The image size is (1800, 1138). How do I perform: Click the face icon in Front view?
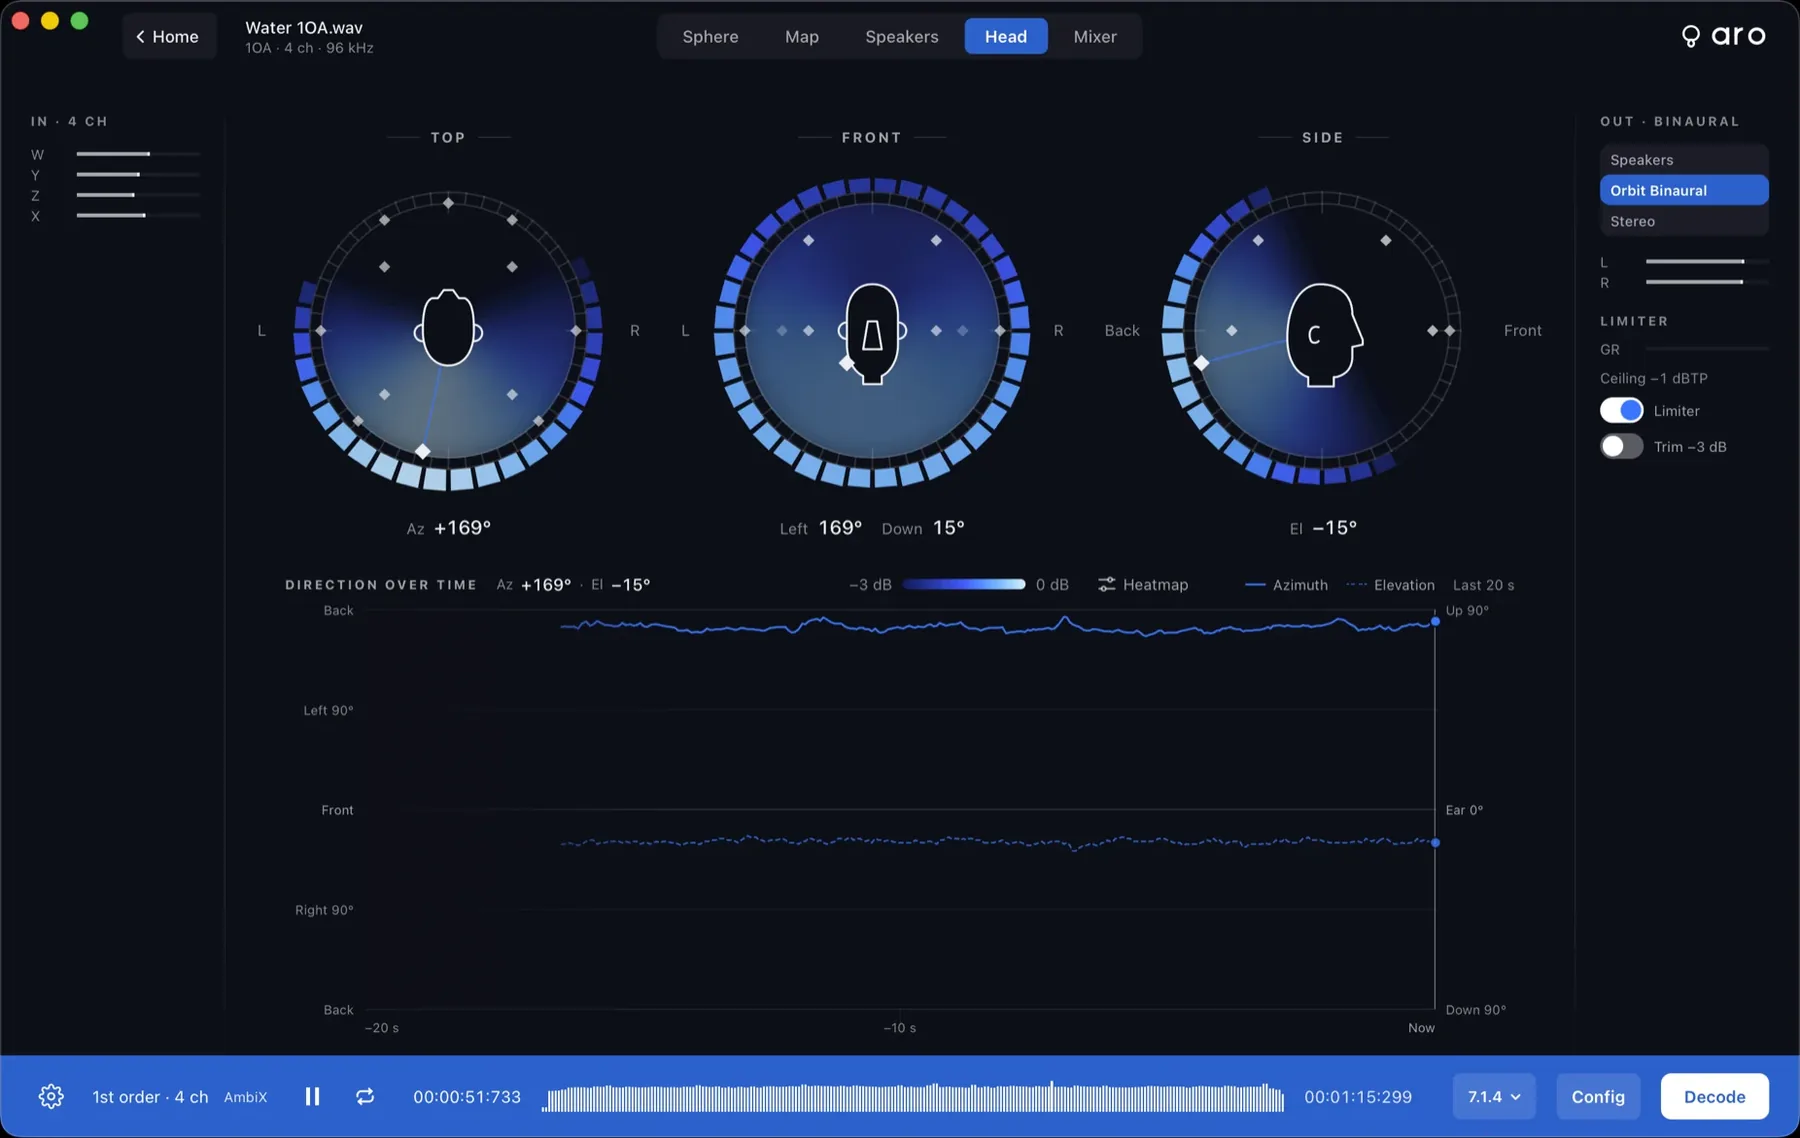point(872,334)
